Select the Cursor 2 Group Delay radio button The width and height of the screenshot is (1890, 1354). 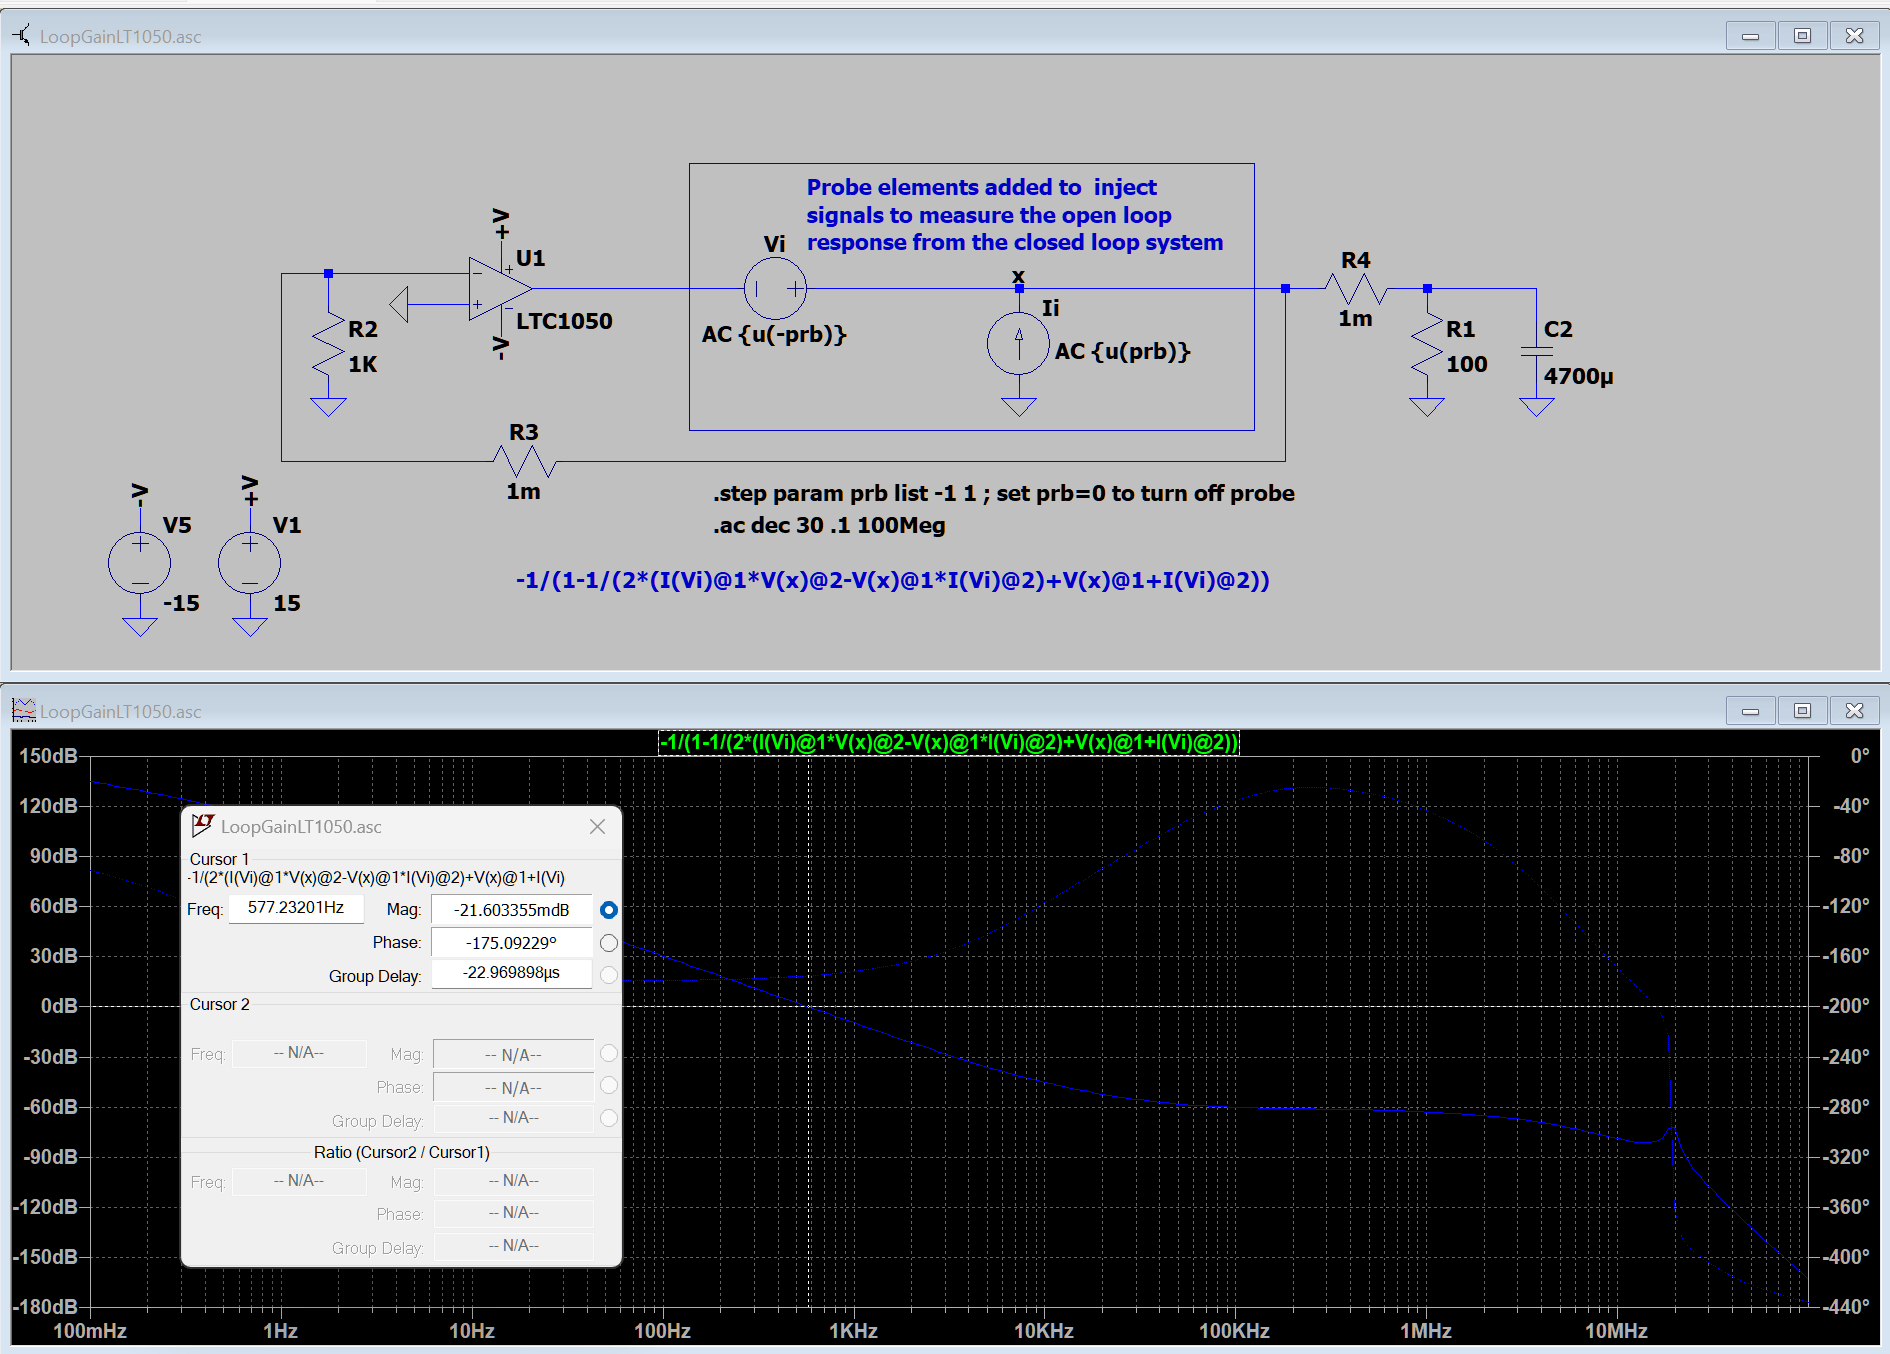pos(608,1118)
